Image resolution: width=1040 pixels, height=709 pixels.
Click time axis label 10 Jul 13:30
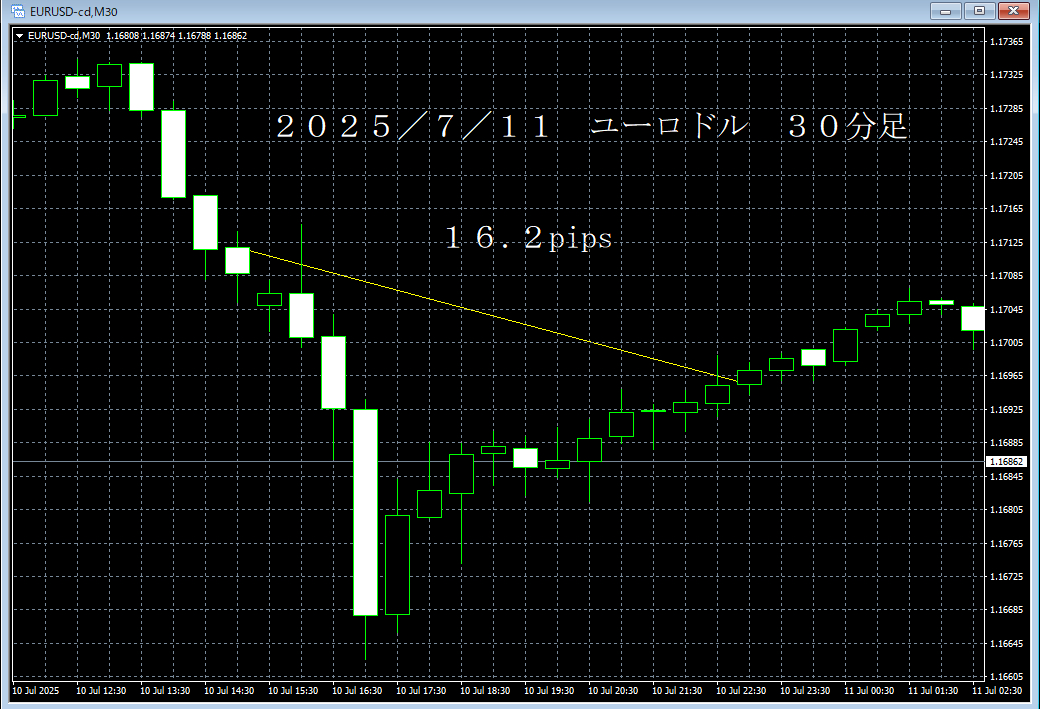(165, 691)
